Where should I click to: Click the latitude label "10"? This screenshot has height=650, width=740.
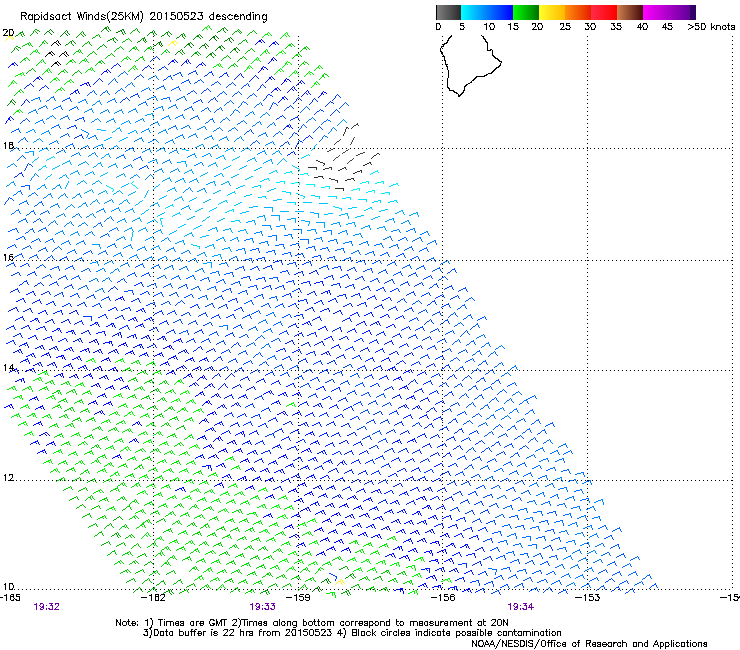tap(8, 587)
